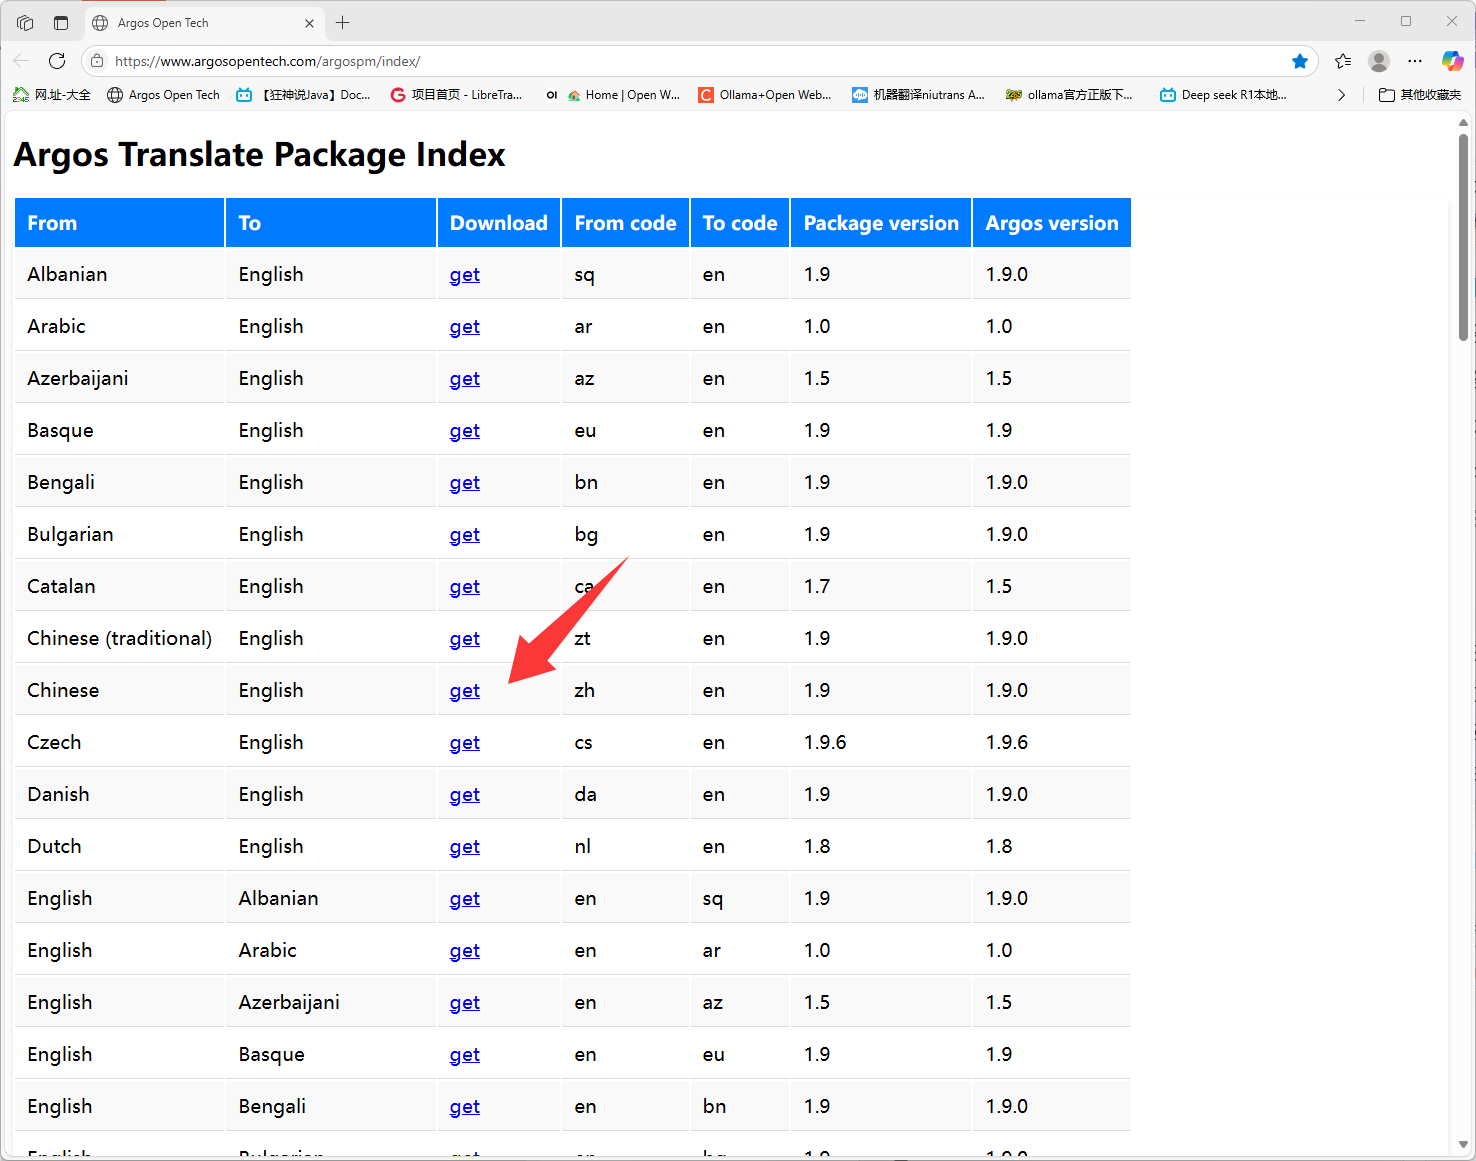Click the page vertical scrollbar thumb

(x=1463, y=238)
